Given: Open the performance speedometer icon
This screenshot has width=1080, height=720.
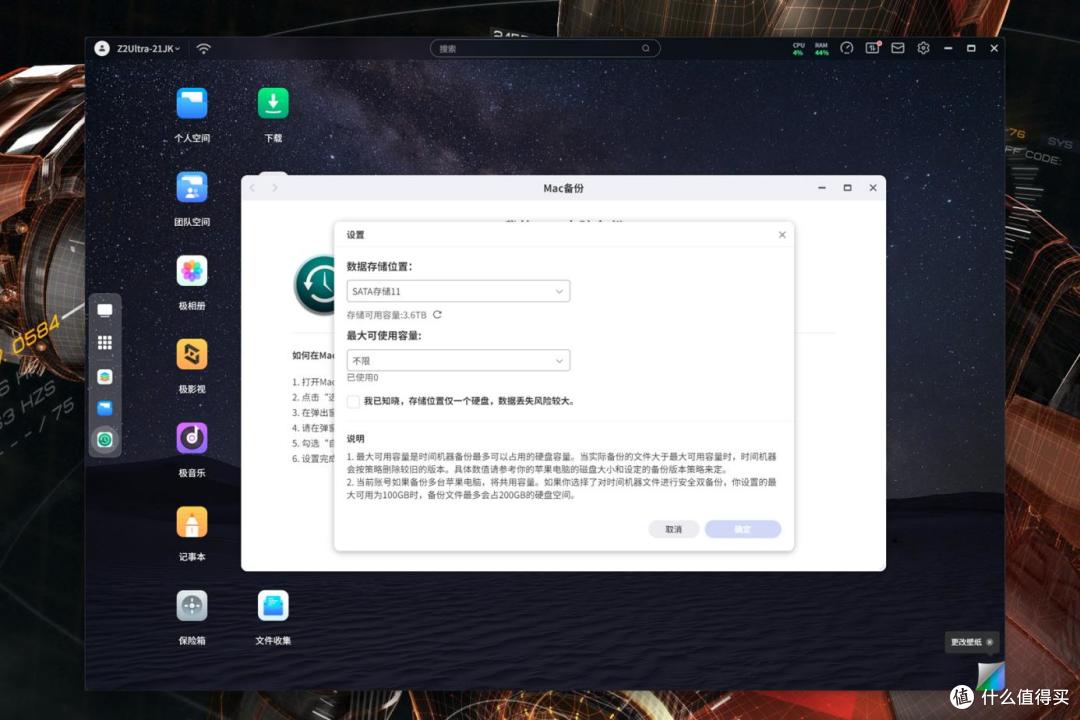Looking at the screenshot, I should coord(847,48).
